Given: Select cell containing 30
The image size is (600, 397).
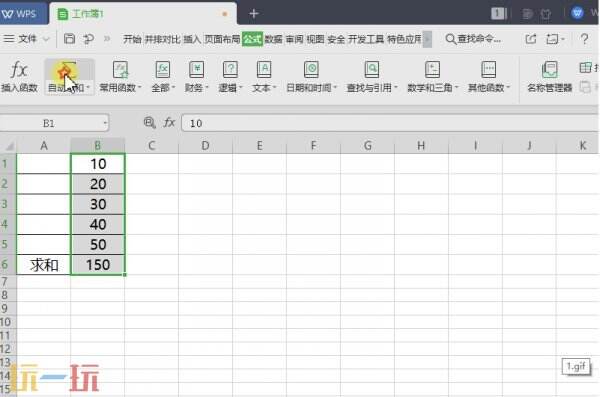Looking at the screenshot, I should (98, 204).
